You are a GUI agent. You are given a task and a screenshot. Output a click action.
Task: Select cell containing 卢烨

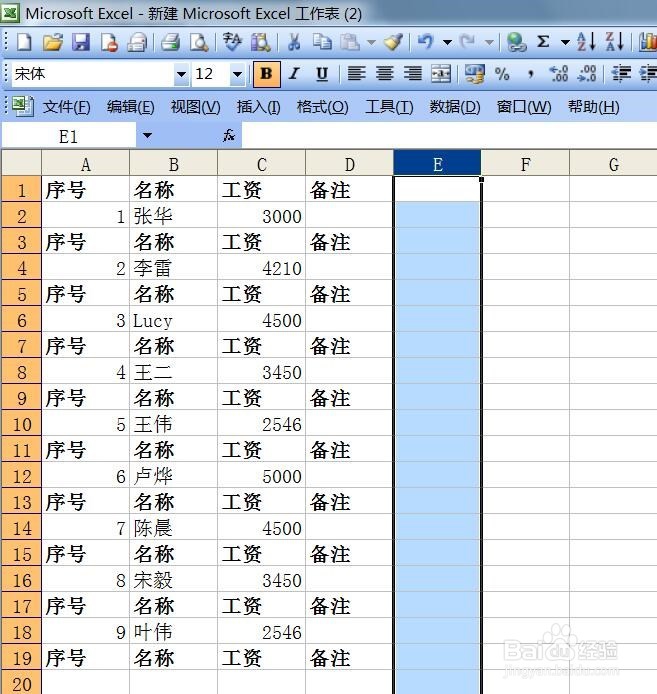174,476
